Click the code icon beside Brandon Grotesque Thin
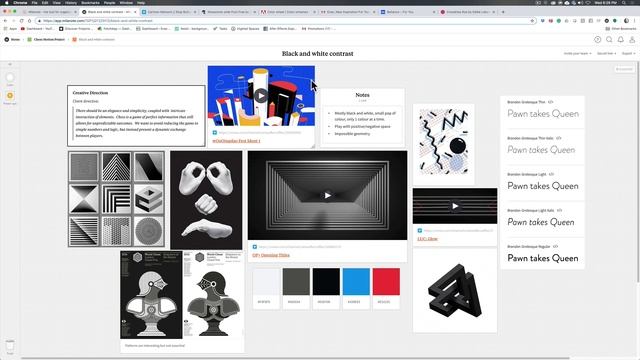Image resolution: width=640 pixels, height=360 pixels. click(551, 102)
